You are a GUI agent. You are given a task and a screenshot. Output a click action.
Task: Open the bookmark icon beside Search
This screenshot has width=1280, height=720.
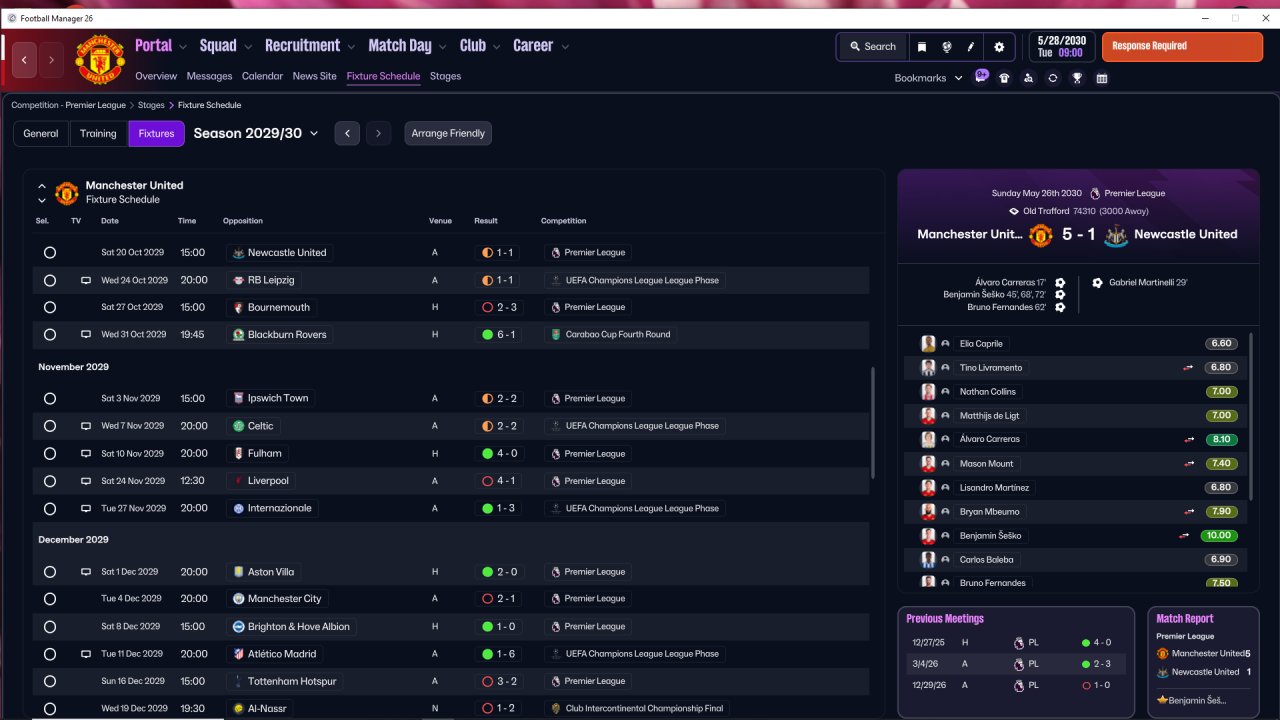coord(922,47)
